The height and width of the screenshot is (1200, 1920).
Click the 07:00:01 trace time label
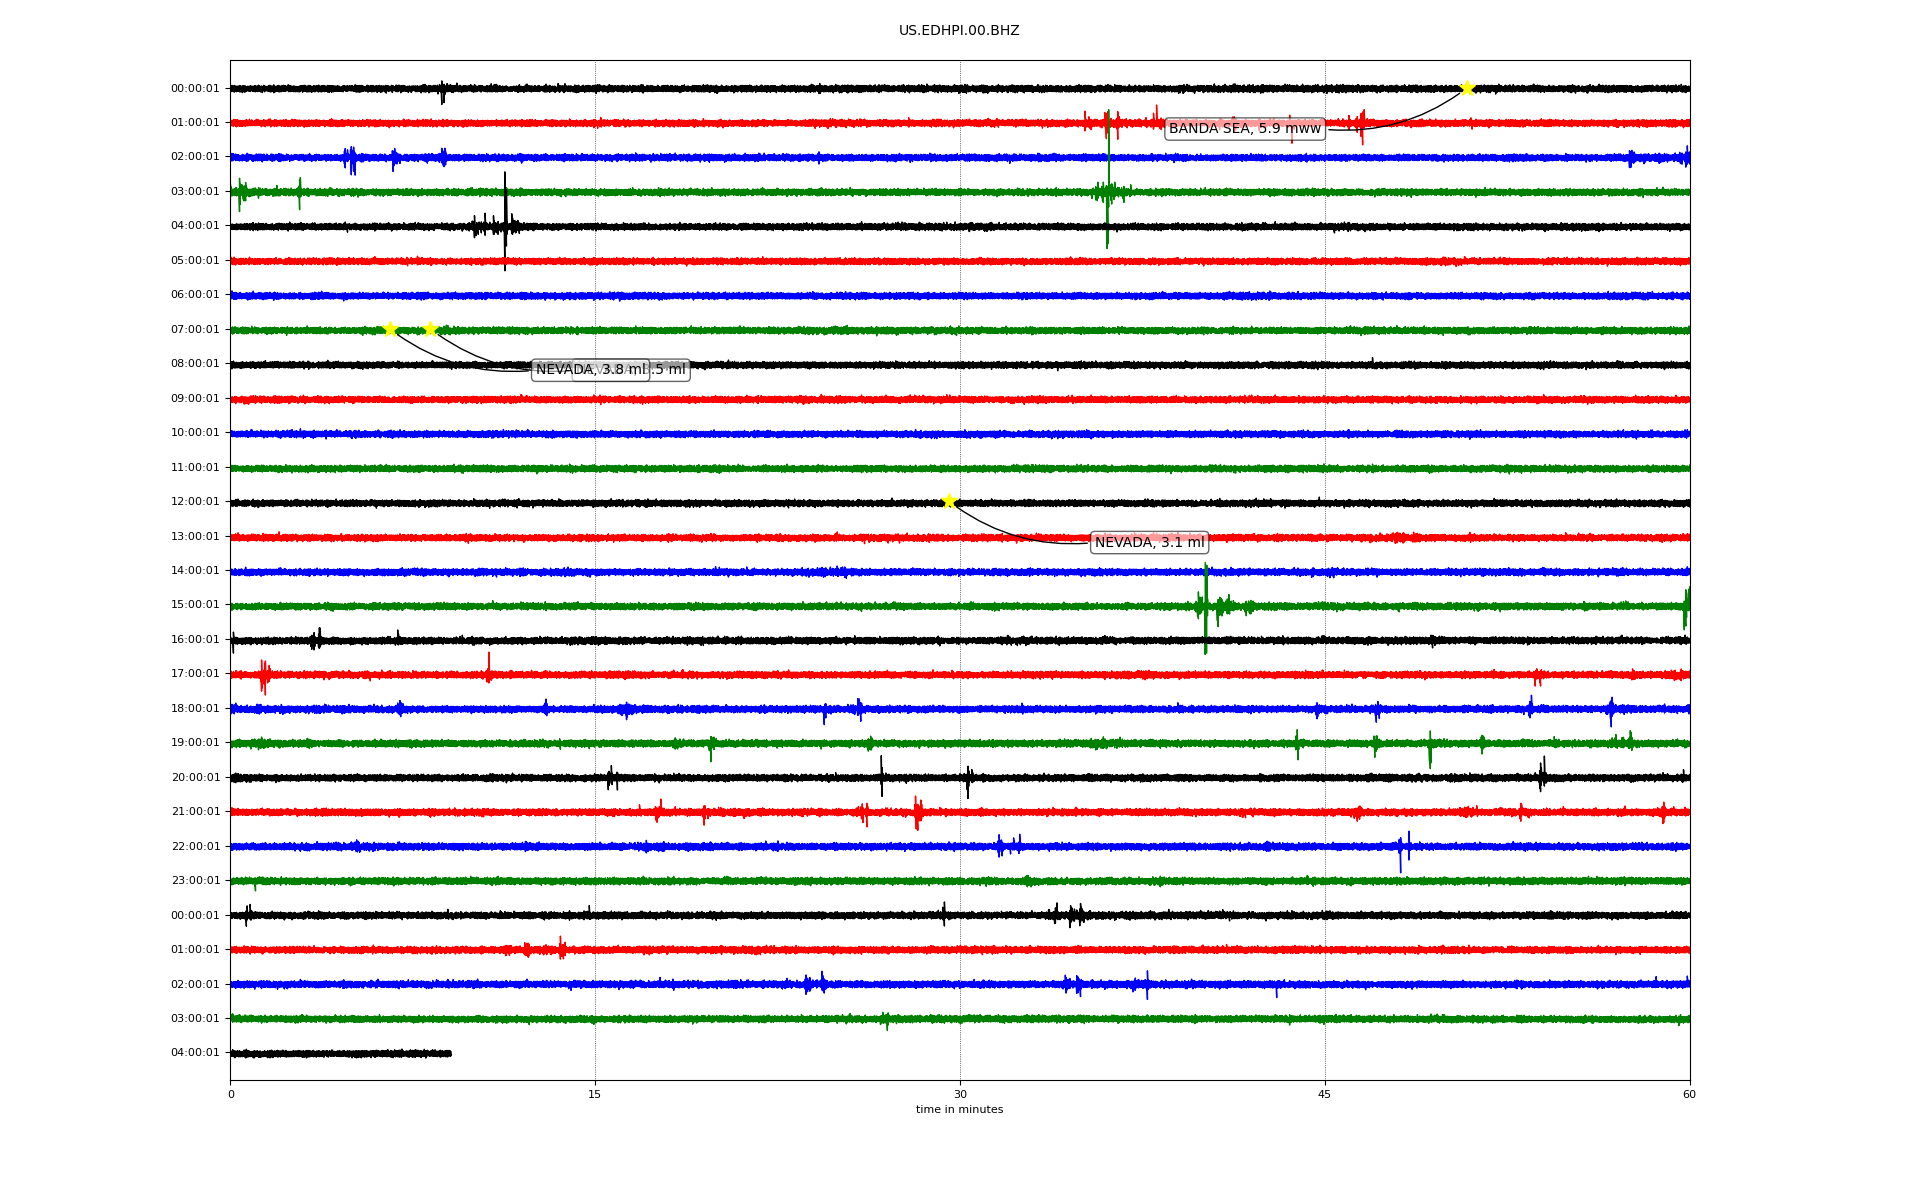click(195, 330)
